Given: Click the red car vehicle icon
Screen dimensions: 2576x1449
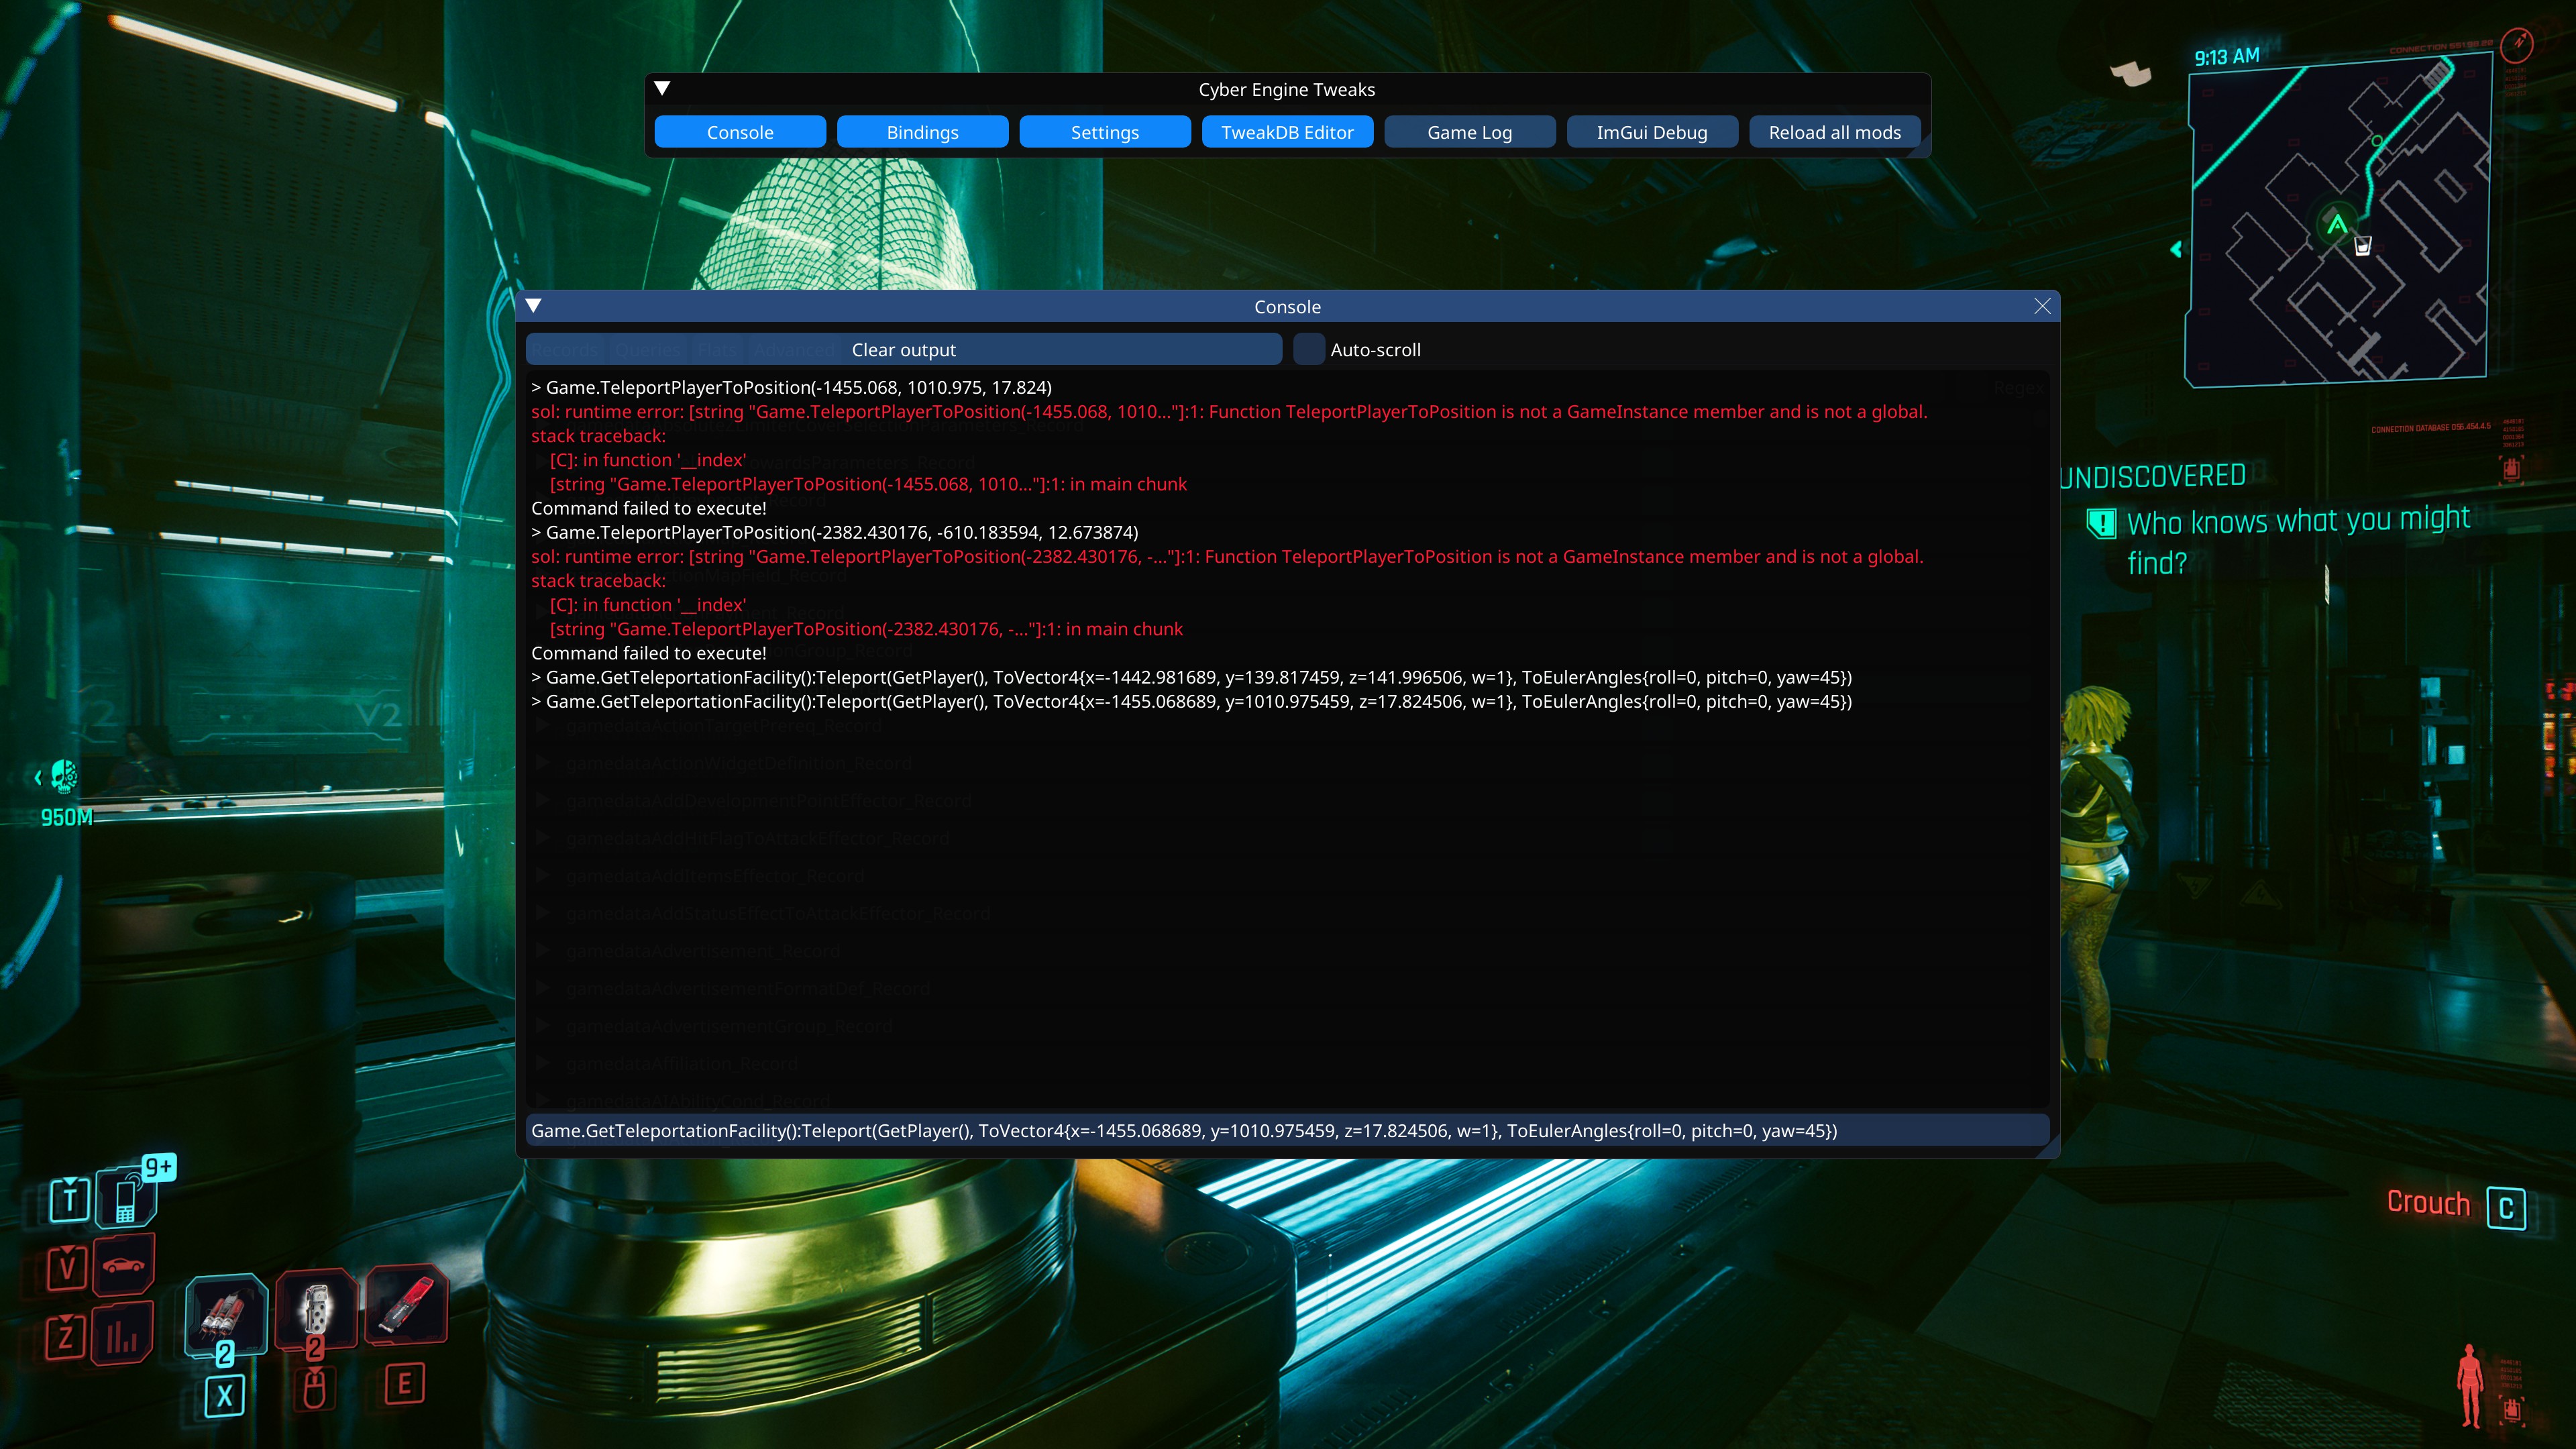Looking at the screenshot, I should point(124,1266).
